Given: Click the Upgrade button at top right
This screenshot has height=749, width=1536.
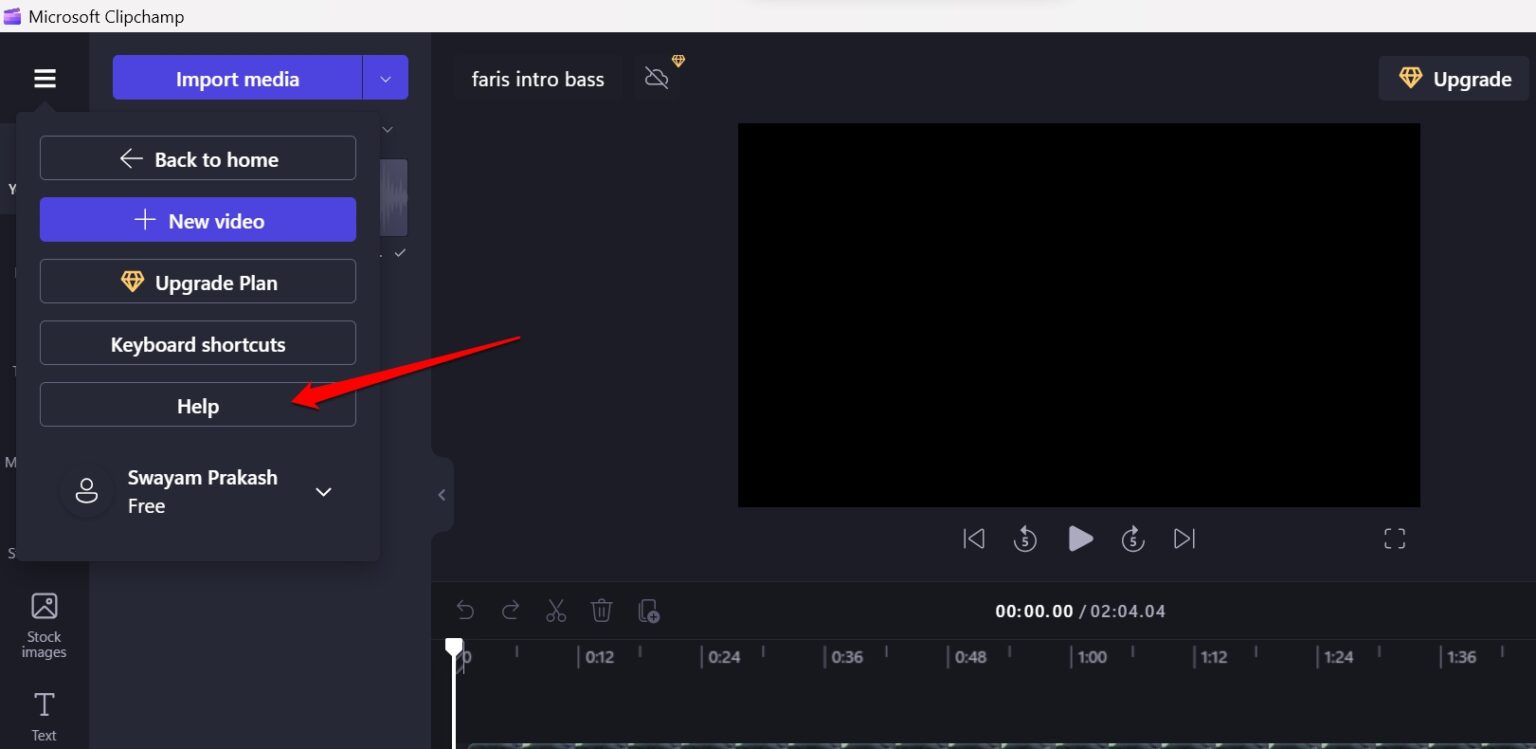Looking at the screenshot, I should (x=1452, y=78).
